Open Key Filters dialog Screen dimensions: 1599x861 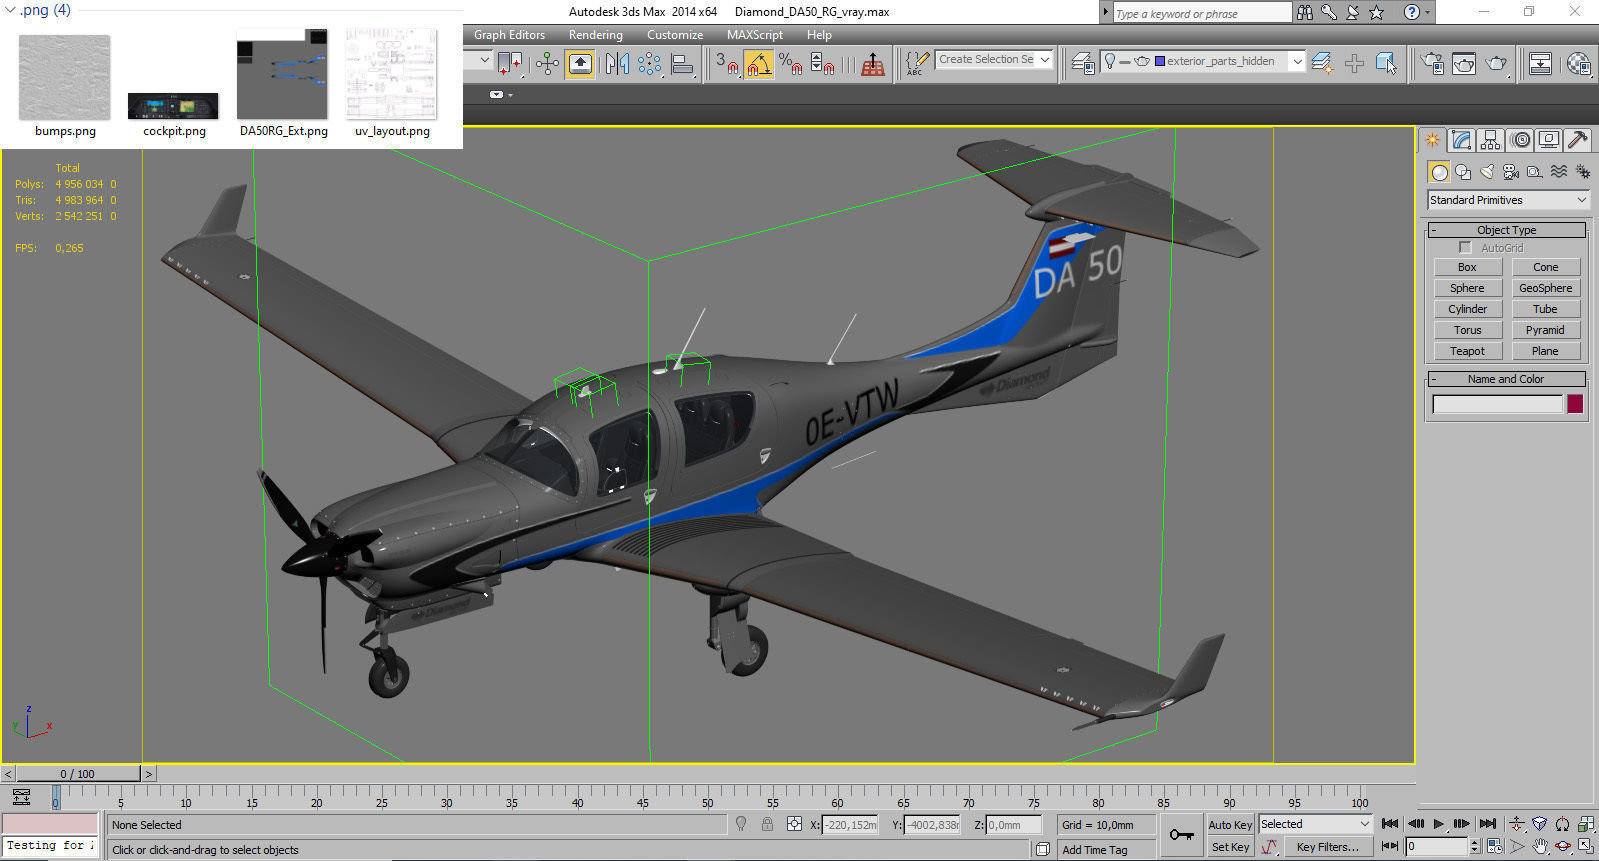[1327, 847]
